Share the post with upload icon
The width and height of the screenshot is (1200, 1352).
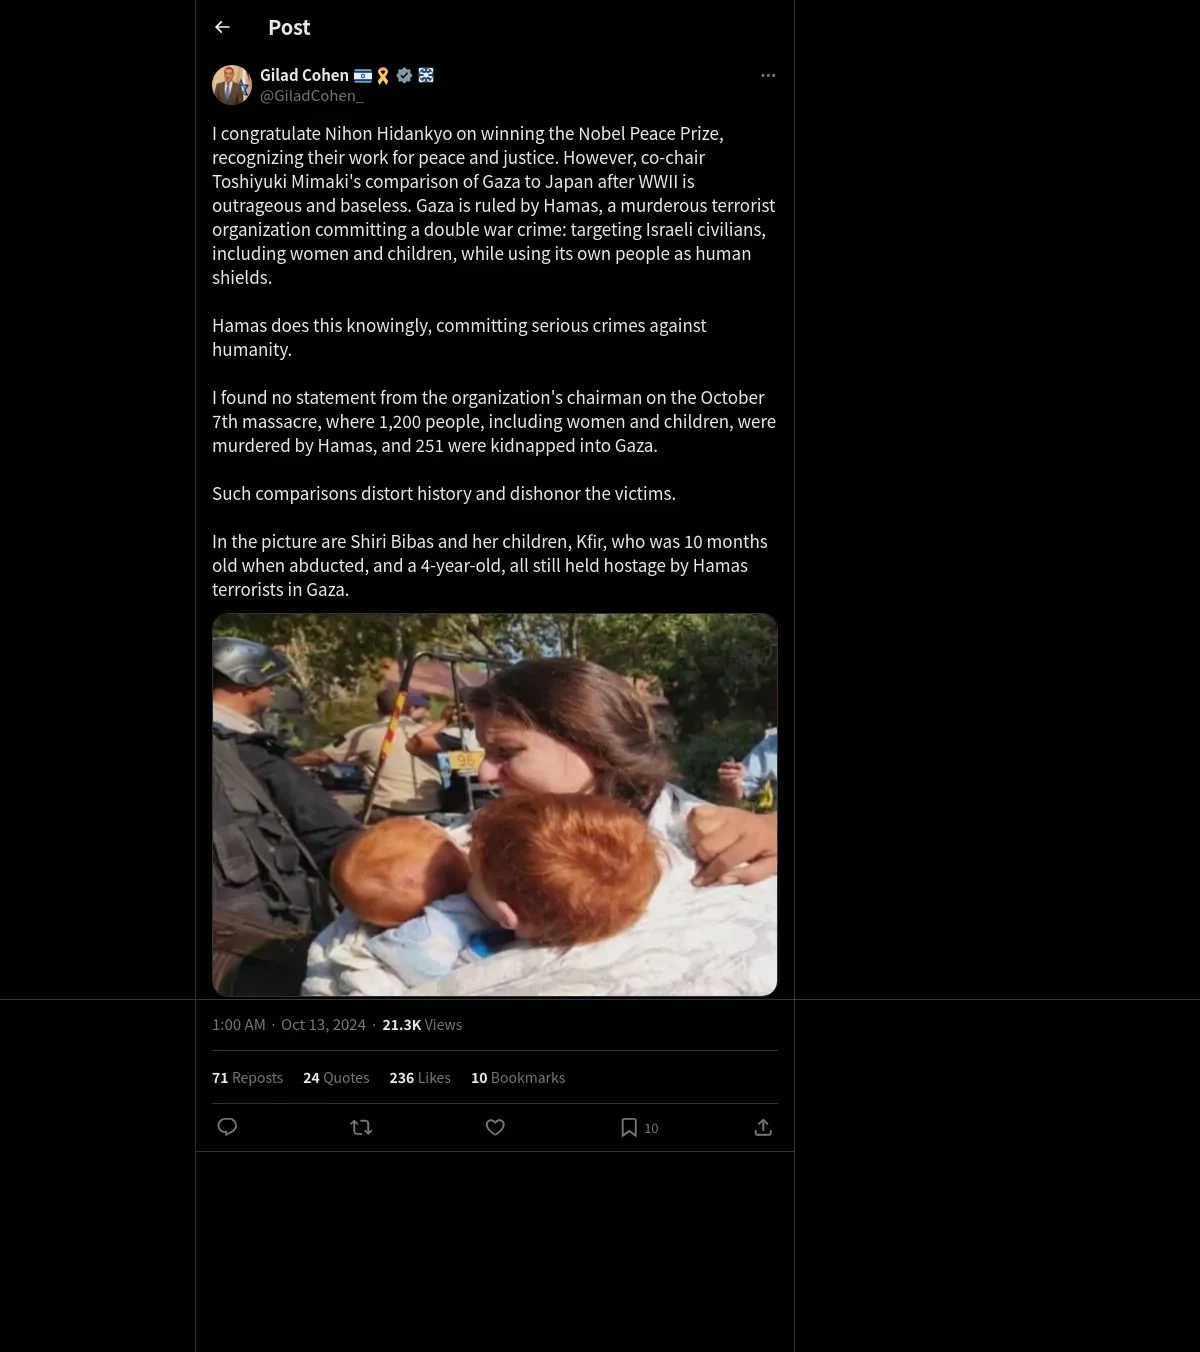[763, 1127]
